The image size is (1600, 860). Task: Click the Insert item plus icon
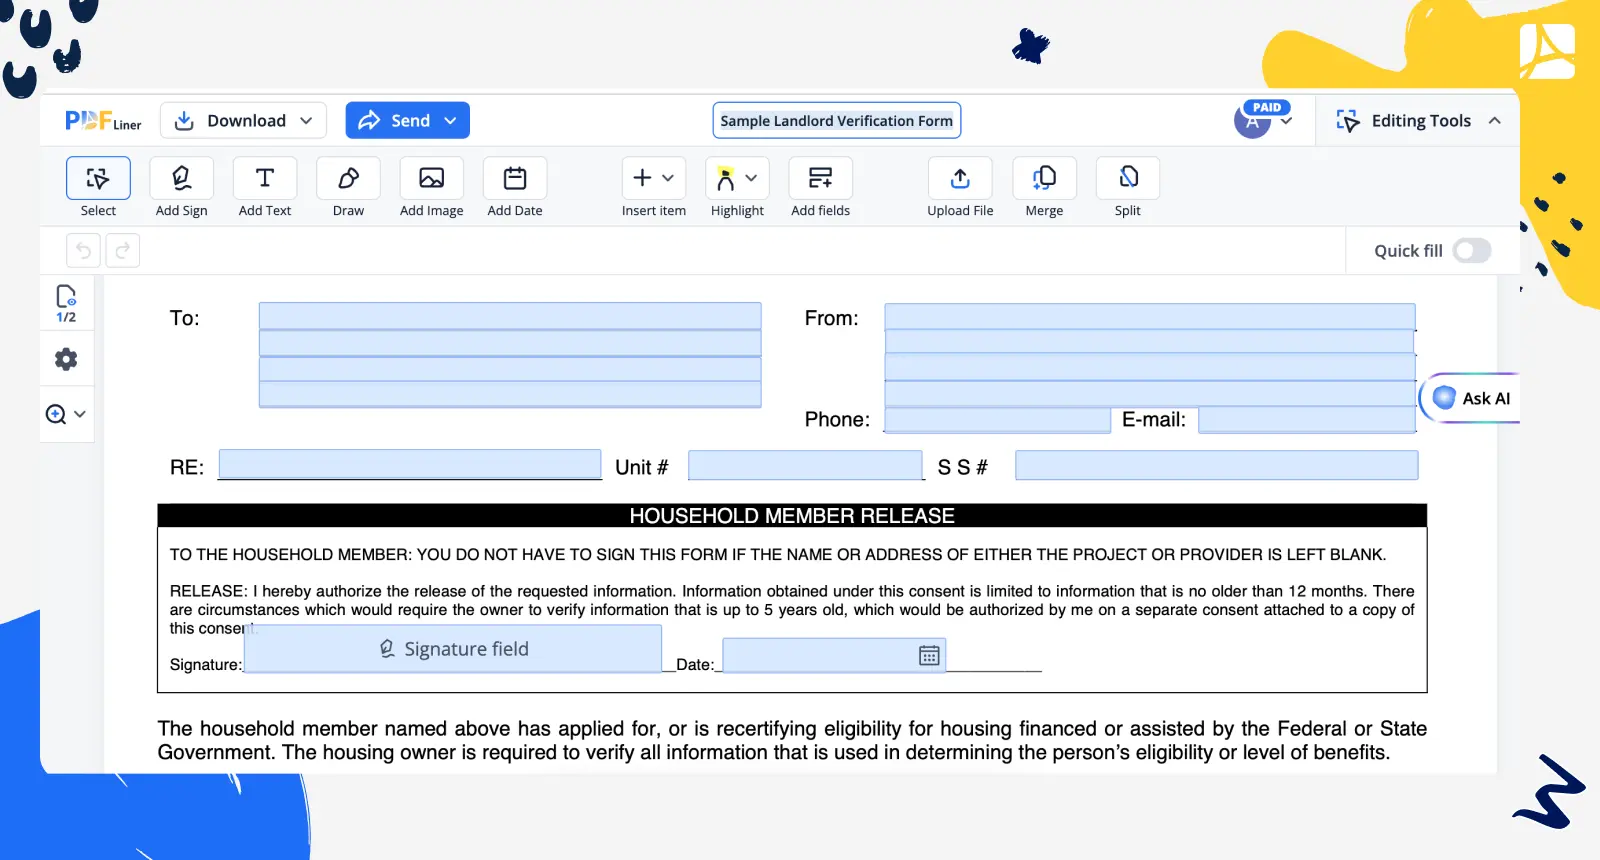point(643,178)
